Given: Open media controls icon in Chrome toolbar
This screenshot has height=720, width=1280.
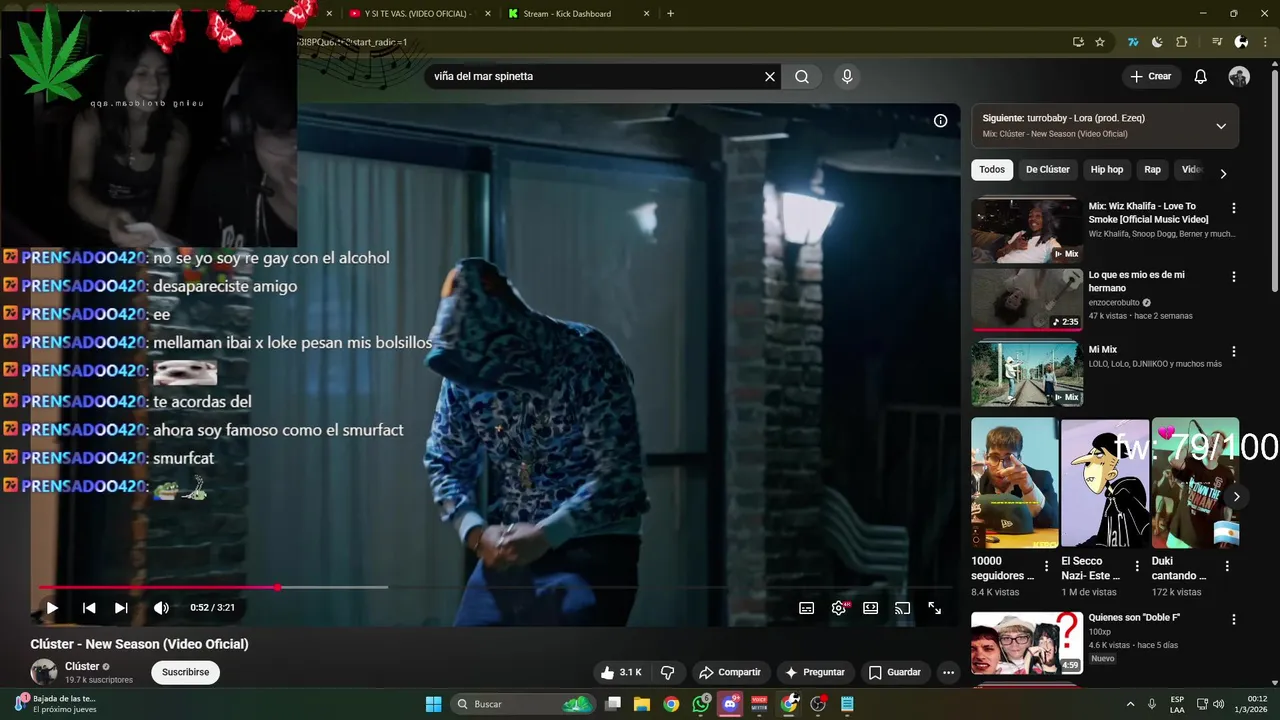Looking at the screenshot, I should (1217, 42).
